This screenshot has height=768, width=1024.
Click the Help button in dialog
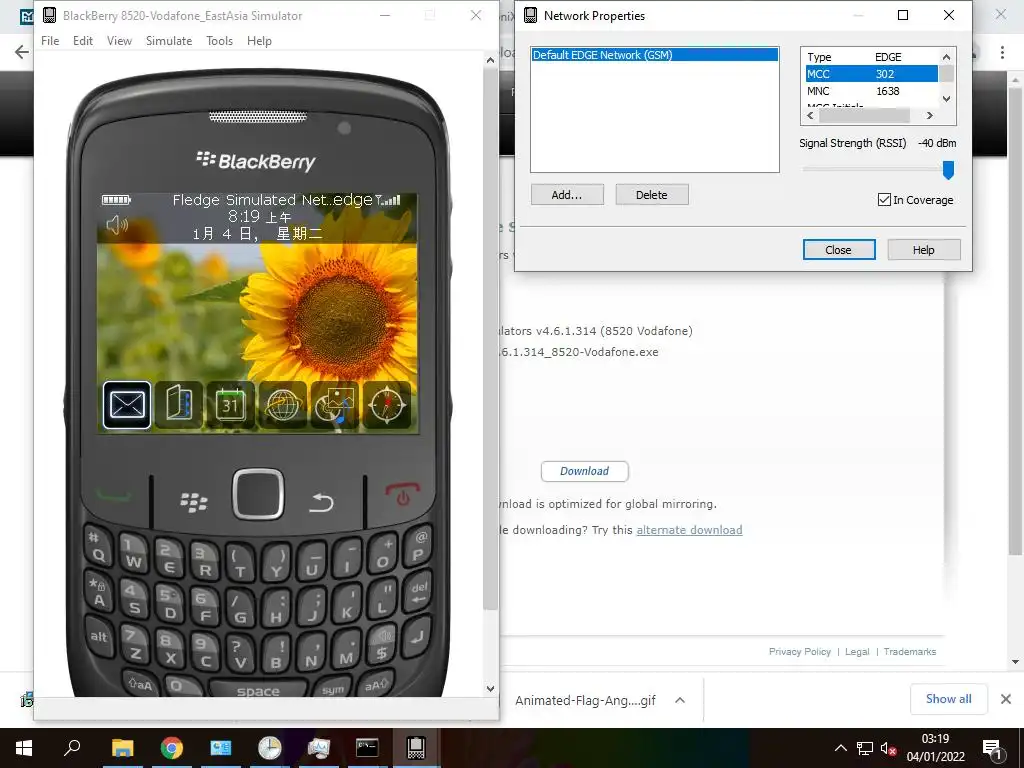[923, 249]
